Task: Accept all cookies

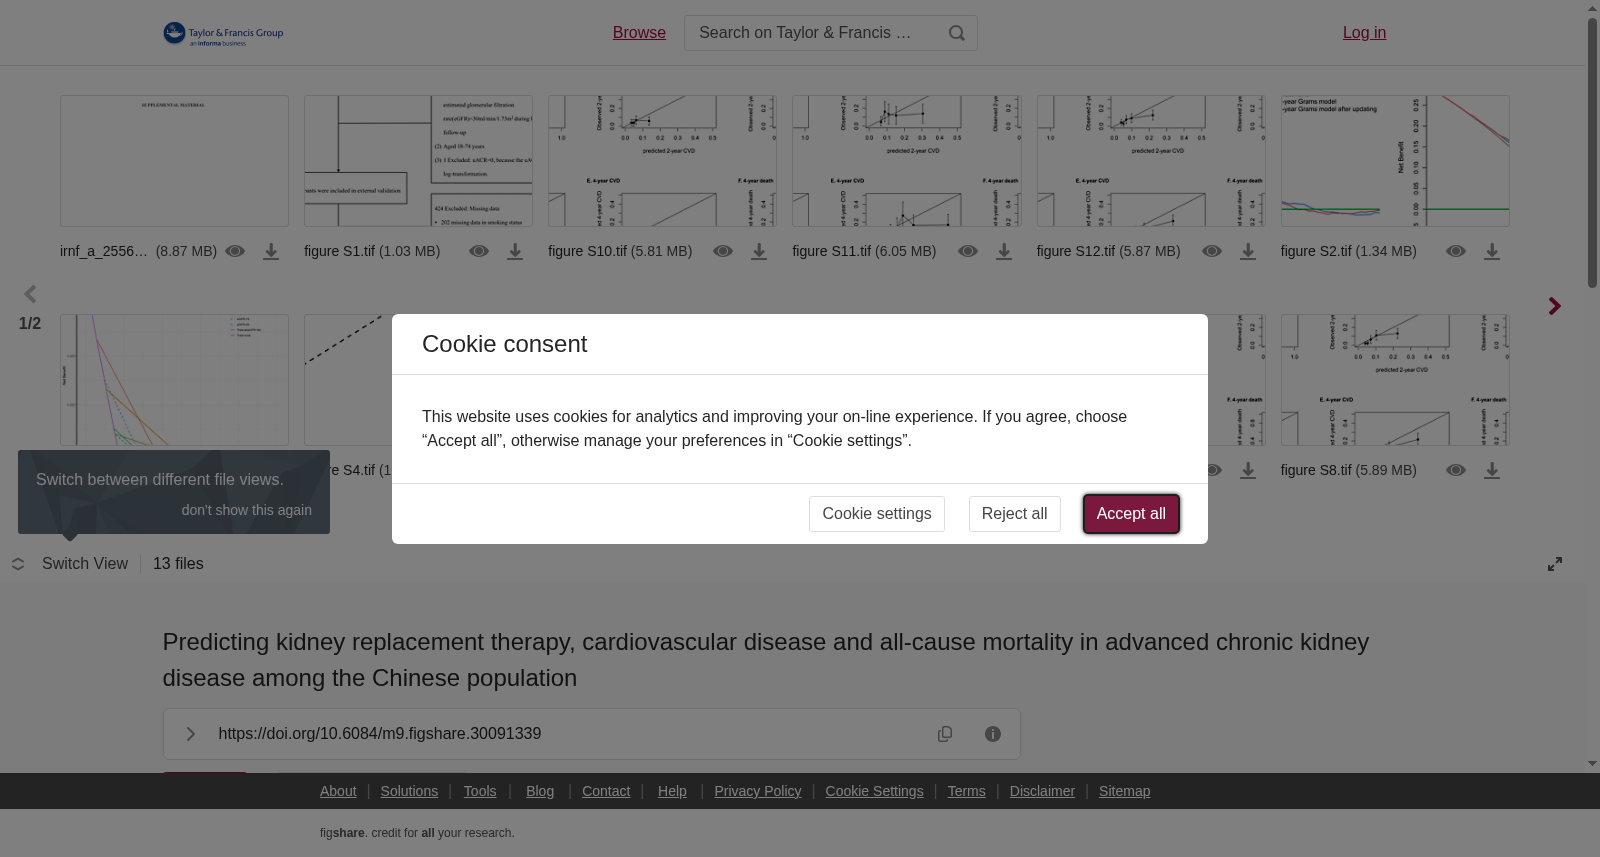Action: coord(1131,514)
